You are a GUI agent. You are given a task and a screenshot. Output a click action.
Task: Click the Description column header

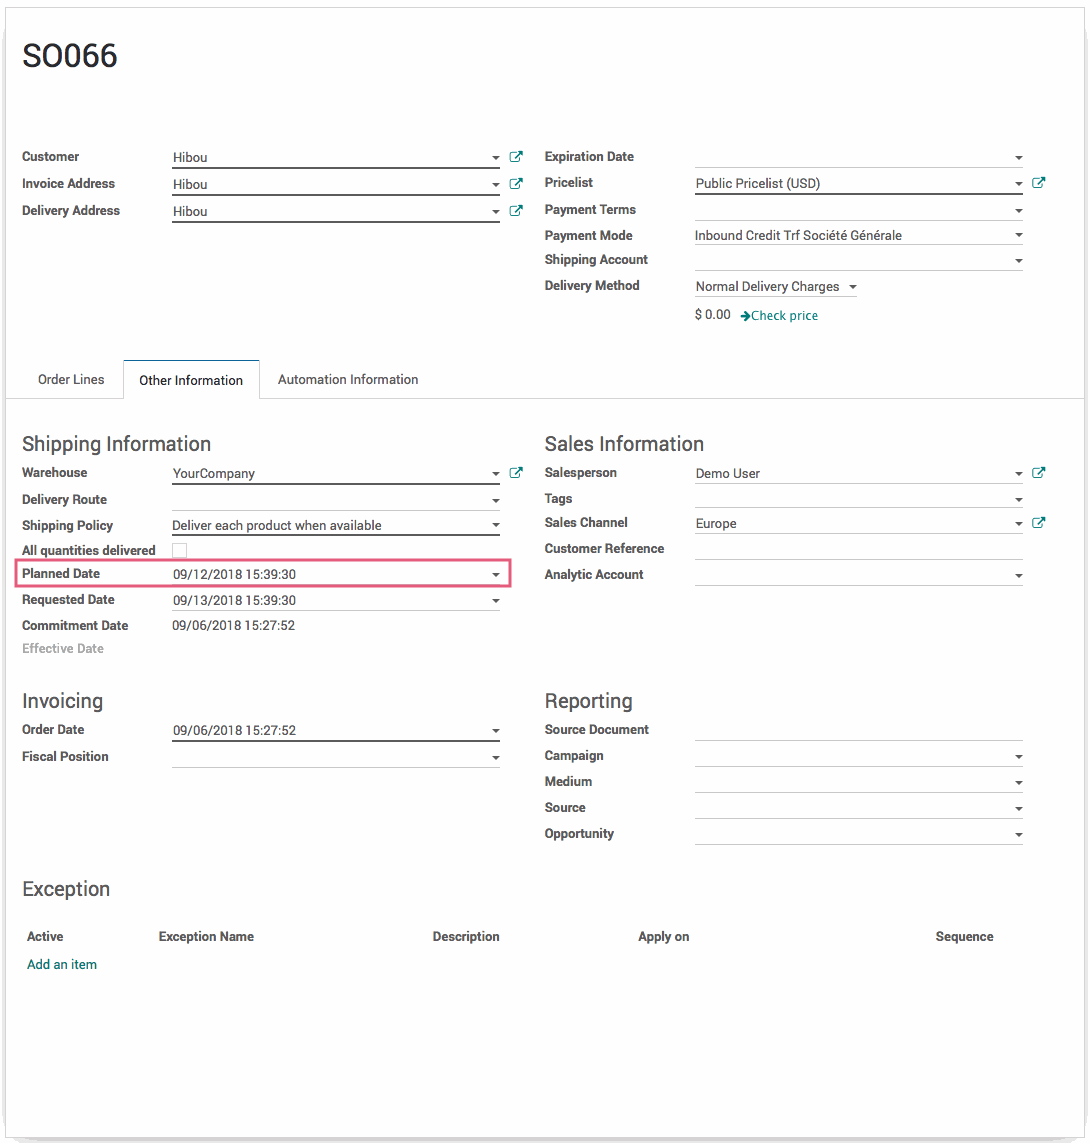click(x=466, y=937)
